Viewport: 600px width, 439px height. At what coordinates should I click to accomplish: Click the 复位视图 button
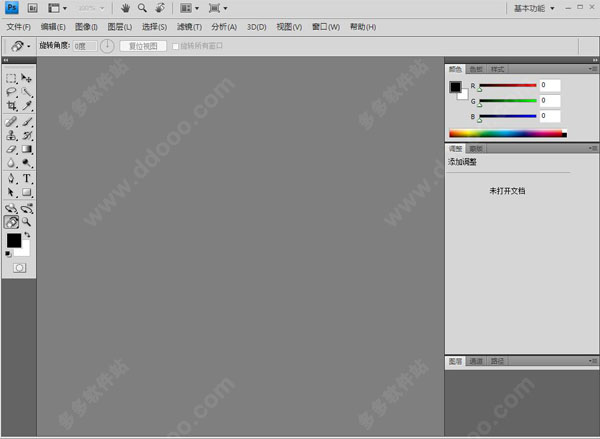[x=143, y=46]
